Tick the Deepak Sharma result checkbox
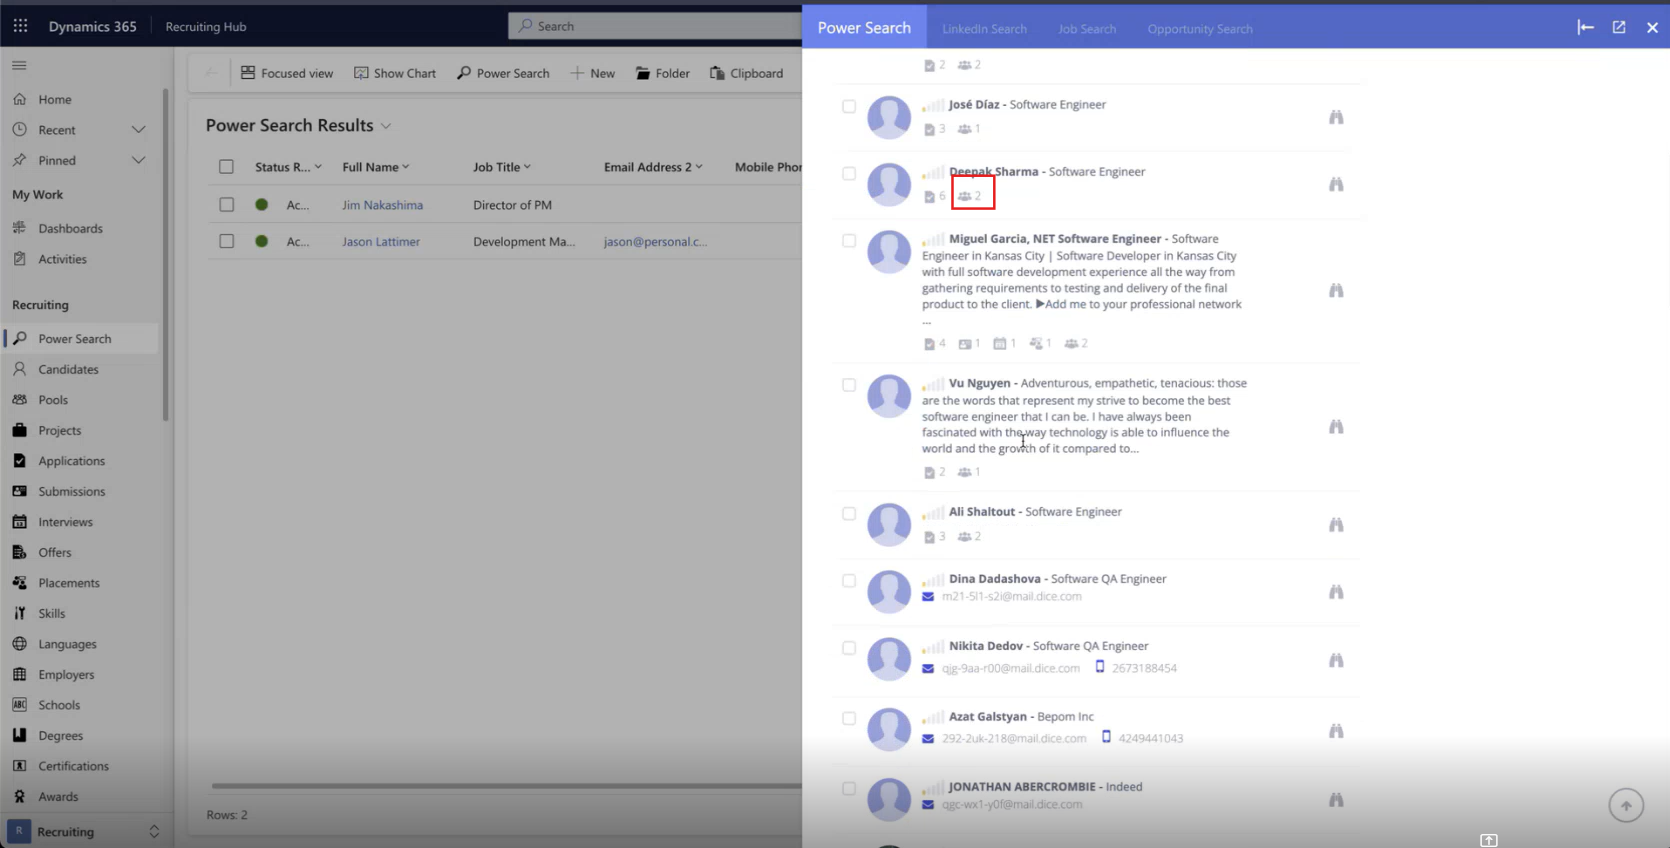The image size is (1670, 848). tap(849, 173)
